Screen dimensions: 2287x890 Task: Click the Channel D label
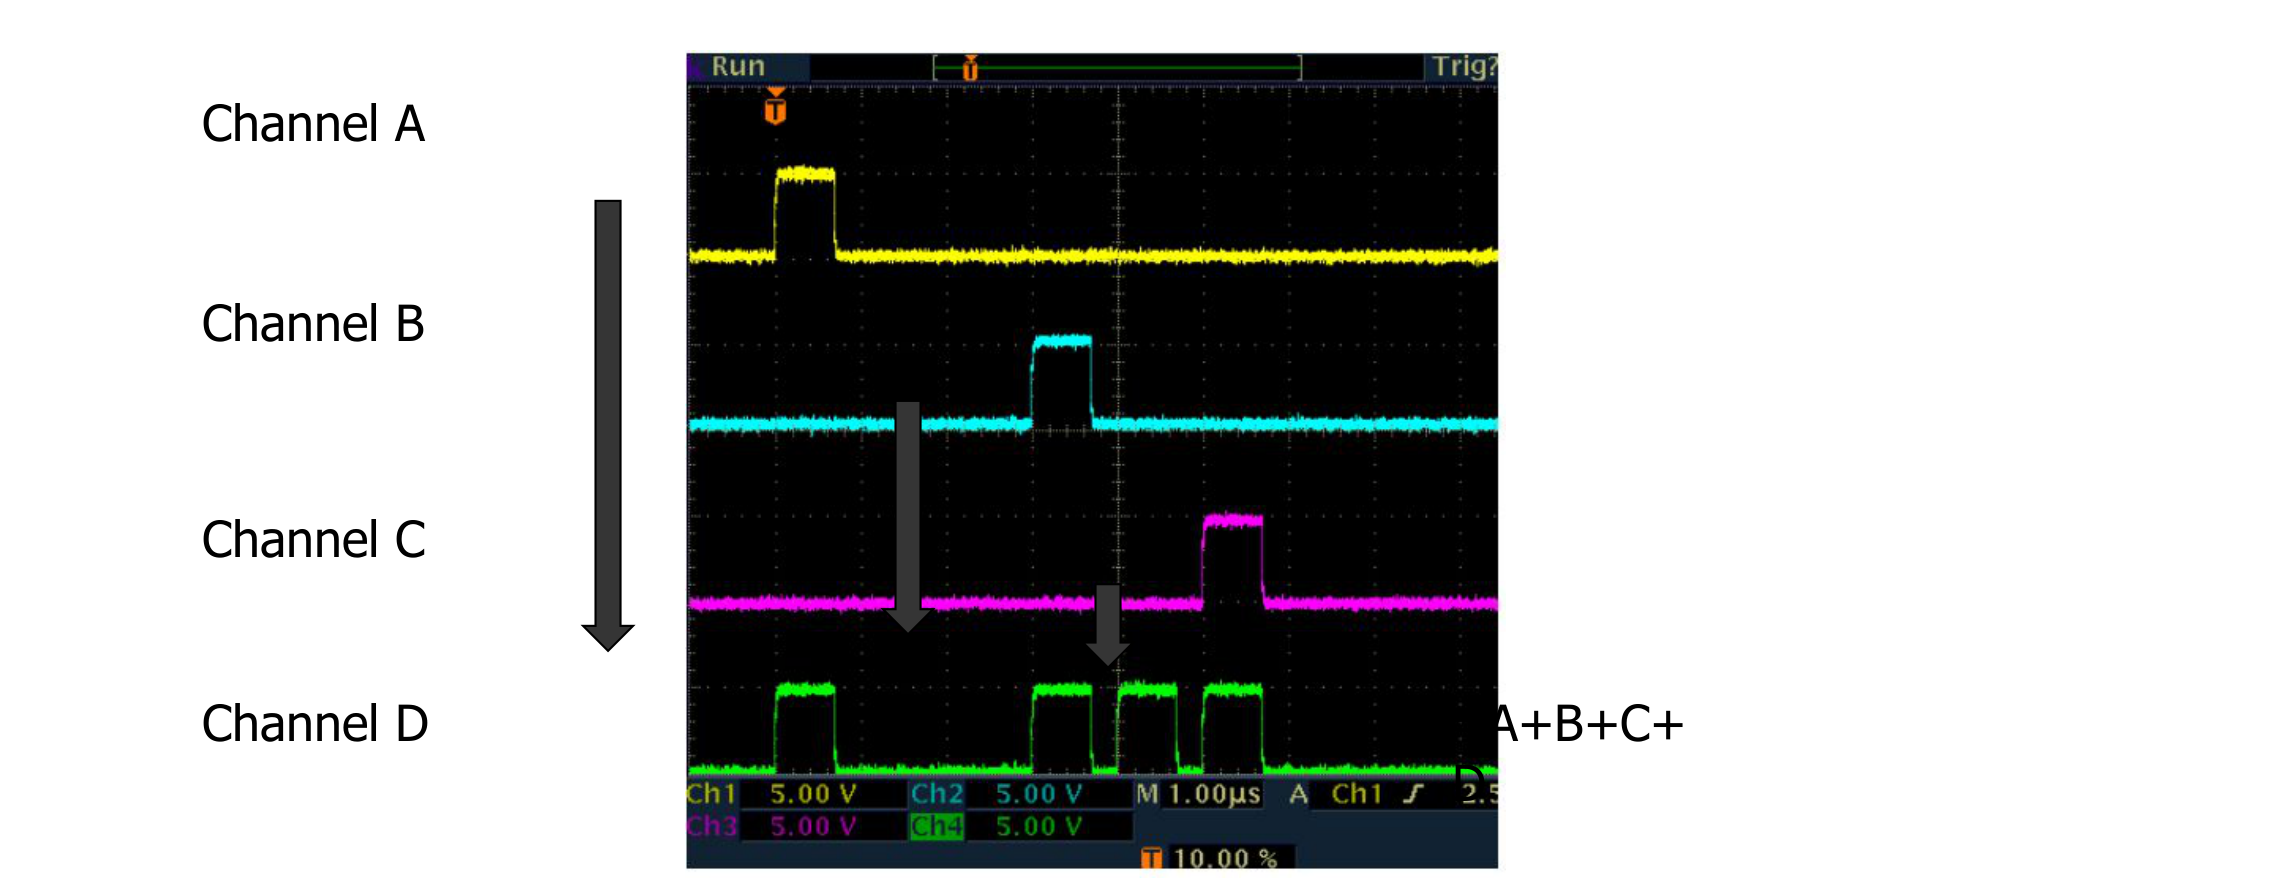pyautogui.click(x=315, y=724)
